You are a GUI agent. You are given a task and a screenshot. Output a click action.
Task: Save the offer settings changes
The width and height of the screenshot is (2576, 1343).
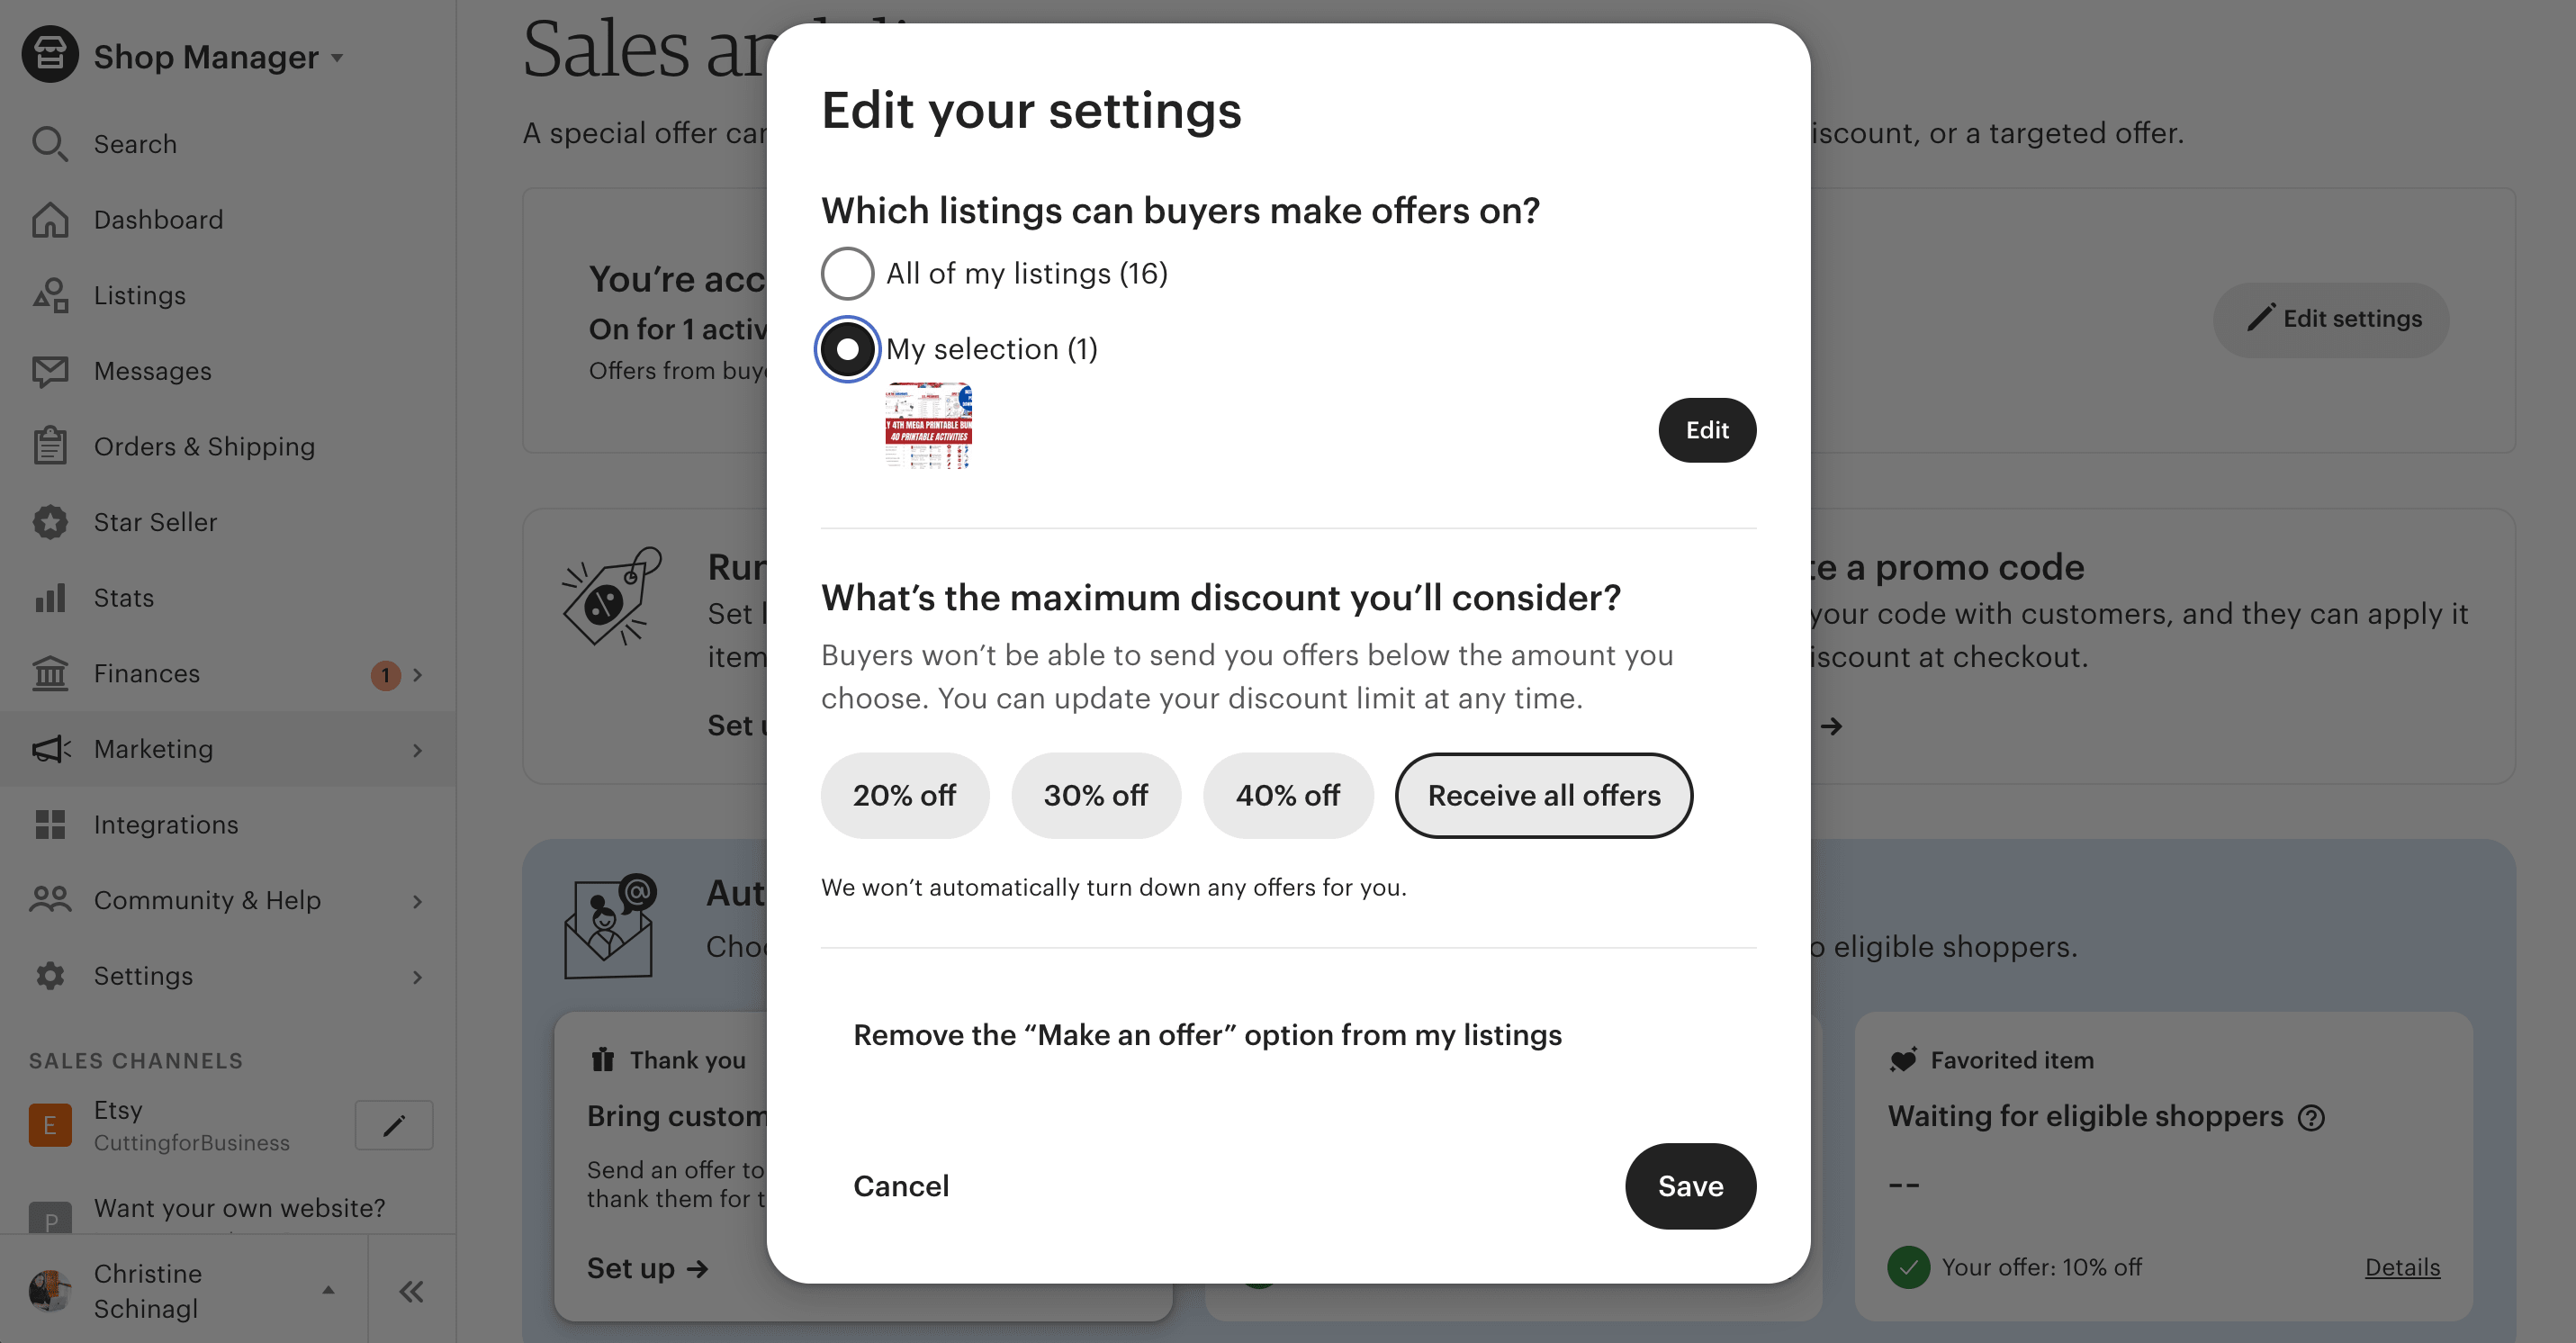[1690, 1186]
